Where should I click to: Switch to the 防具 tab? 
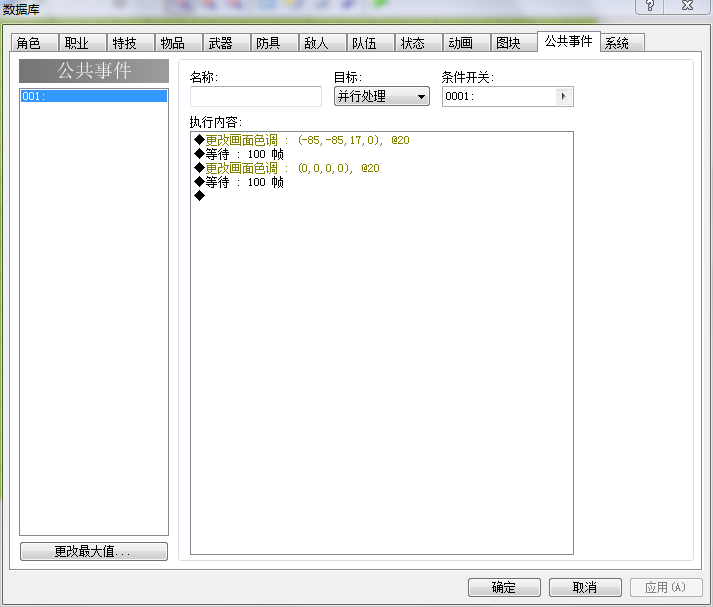pos(275,43)
